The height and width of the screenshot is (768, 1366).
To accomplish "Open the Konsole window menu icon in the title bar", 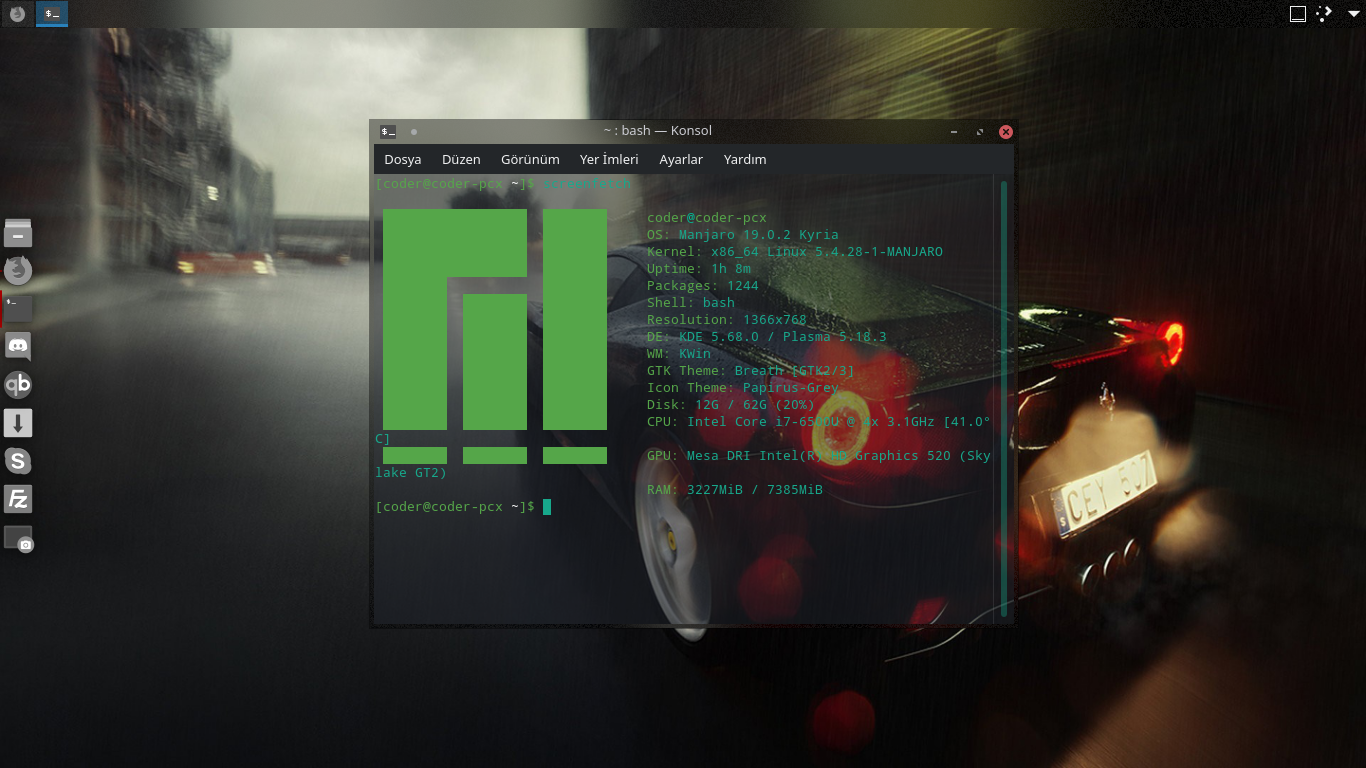I will (x=388, y=131).
